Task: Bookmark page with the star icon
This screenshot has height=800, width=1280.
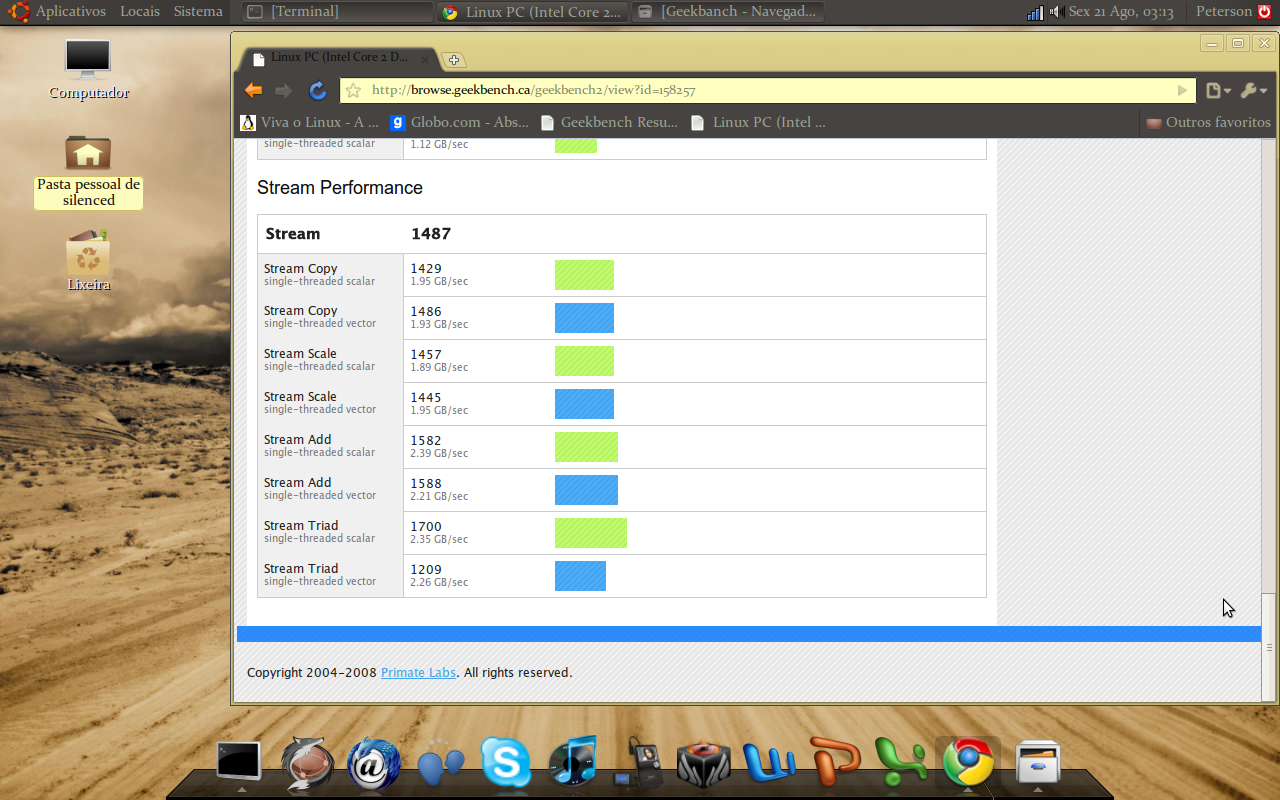Action: point(353,91)
